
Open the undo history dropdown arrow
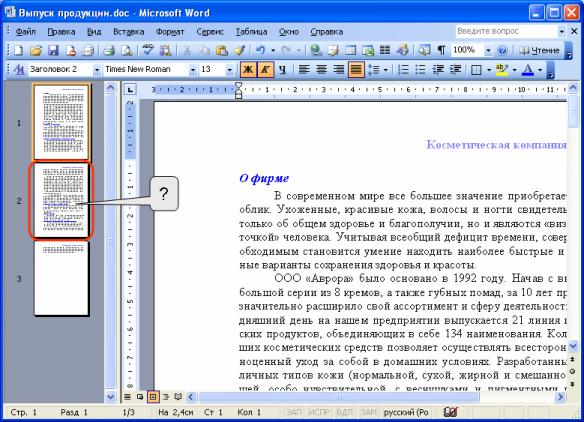point(273,50)
